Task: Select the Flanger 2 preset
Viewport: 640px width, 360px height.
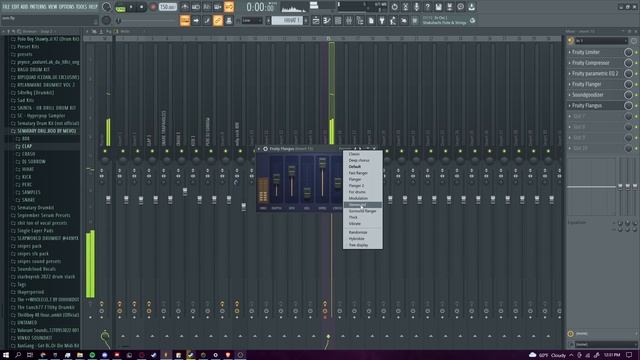Action: click(356, 186)
